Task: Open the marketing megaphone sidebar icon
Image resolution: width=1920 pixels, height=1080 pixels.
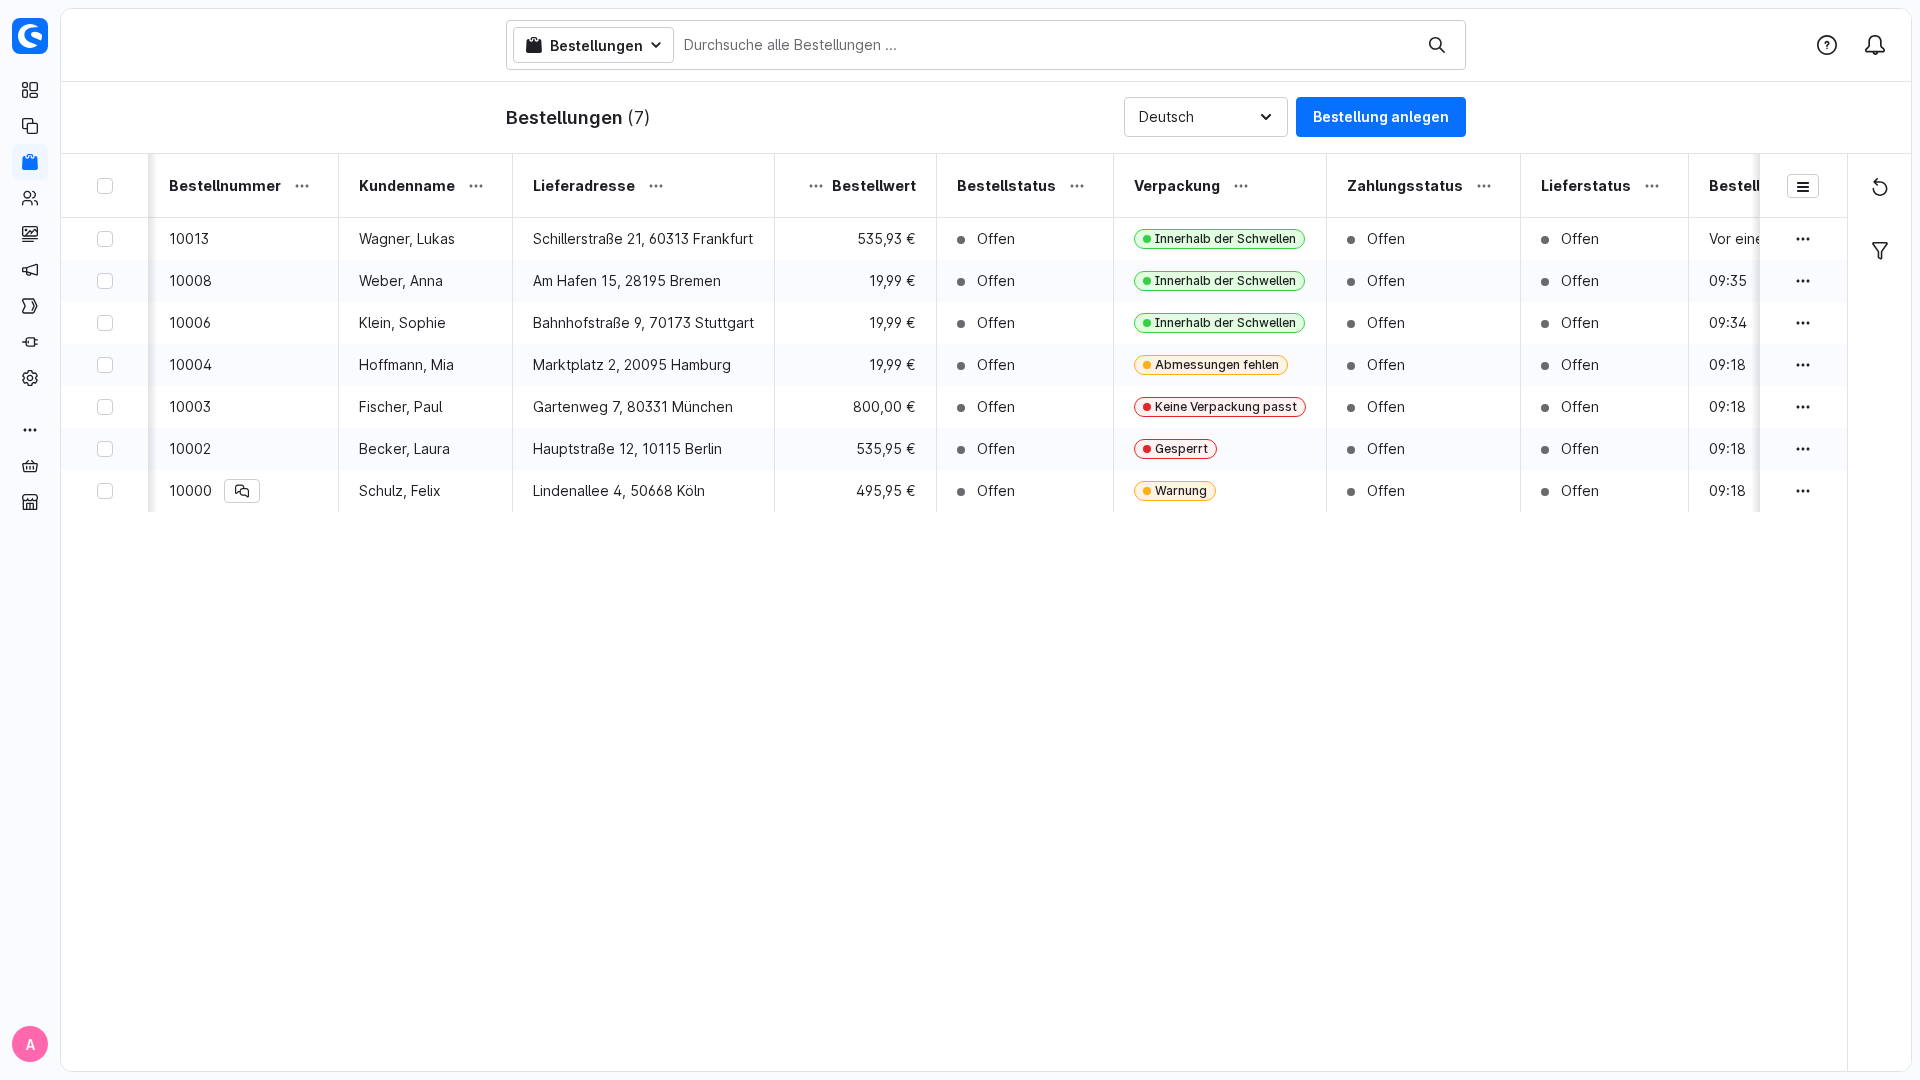Action: click(x=30, y=270)
